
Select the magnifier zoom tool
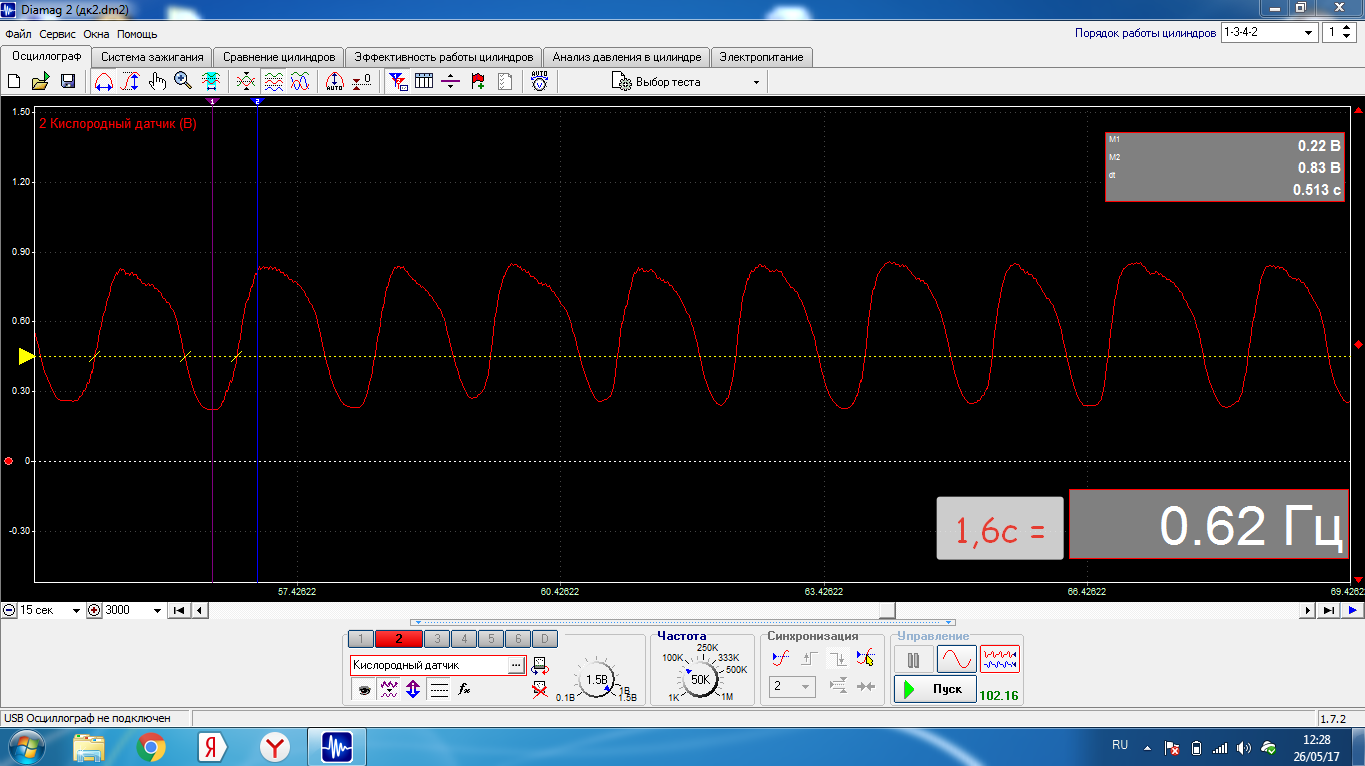tap(183, 82)
